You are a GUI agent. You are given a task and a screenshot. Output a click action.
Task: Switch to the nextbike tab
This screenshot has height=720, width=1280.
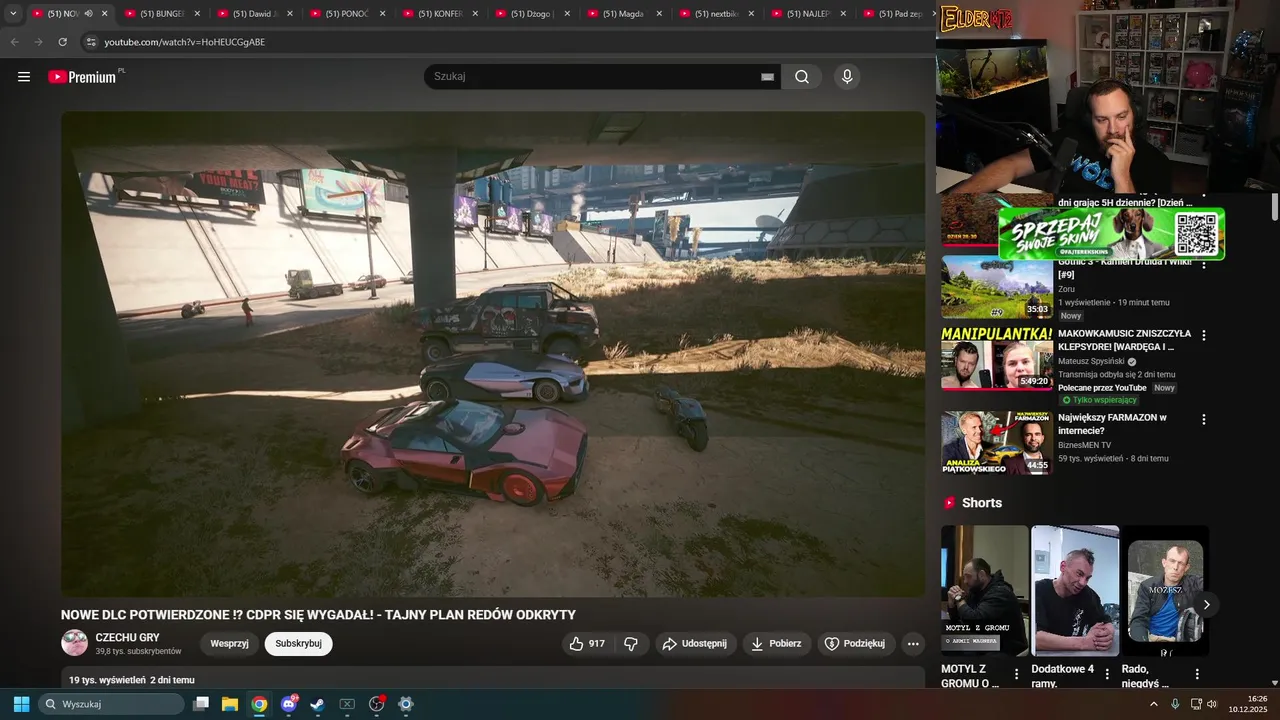(716, 14)
